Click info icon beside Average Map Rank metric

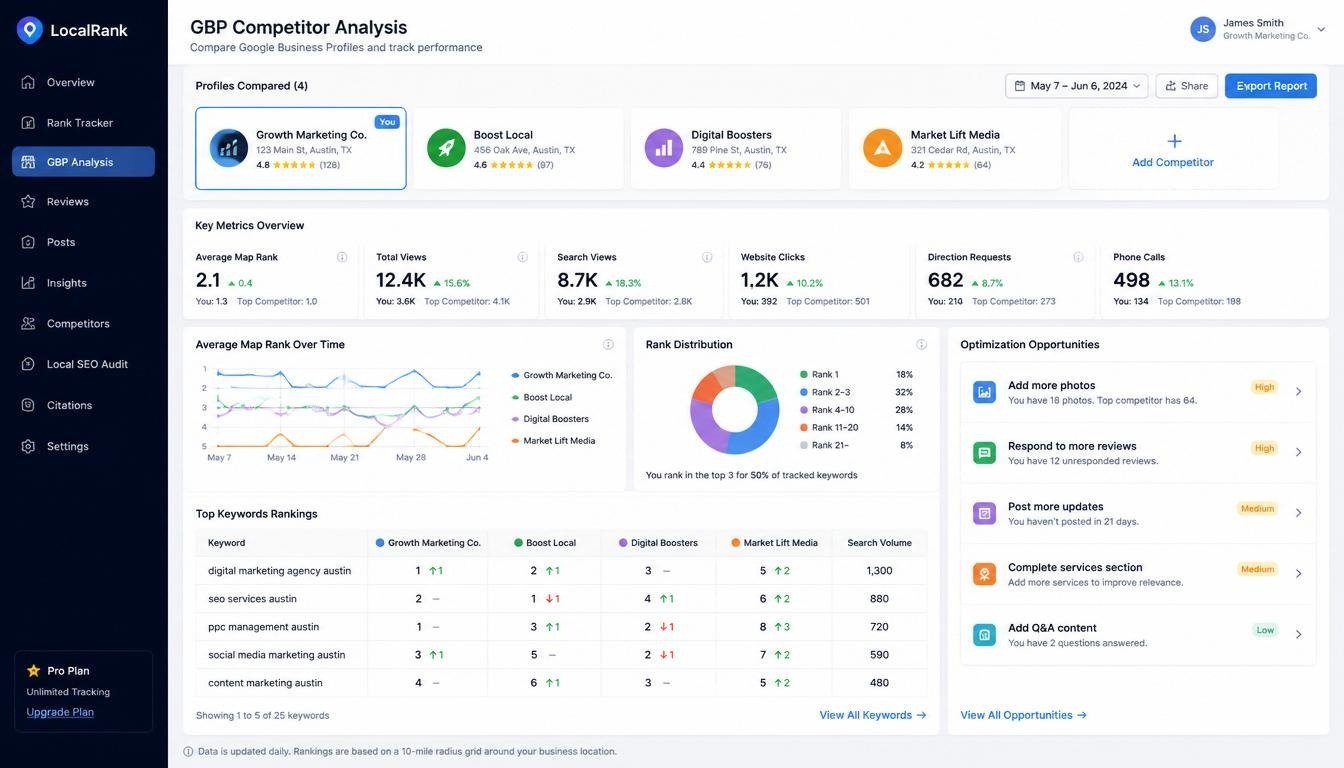pyautogui.click(x=342, y=257)
